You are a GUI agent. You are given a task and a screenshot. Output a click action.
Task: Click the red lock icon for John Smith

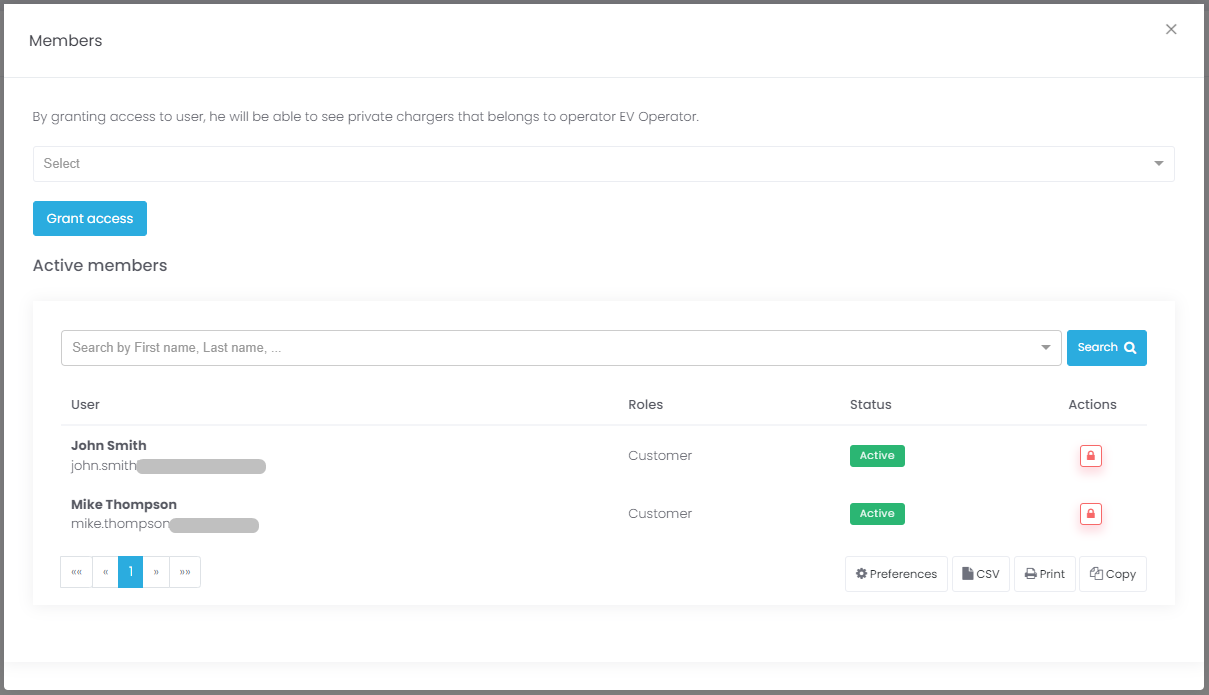(x=1090, y=455)
